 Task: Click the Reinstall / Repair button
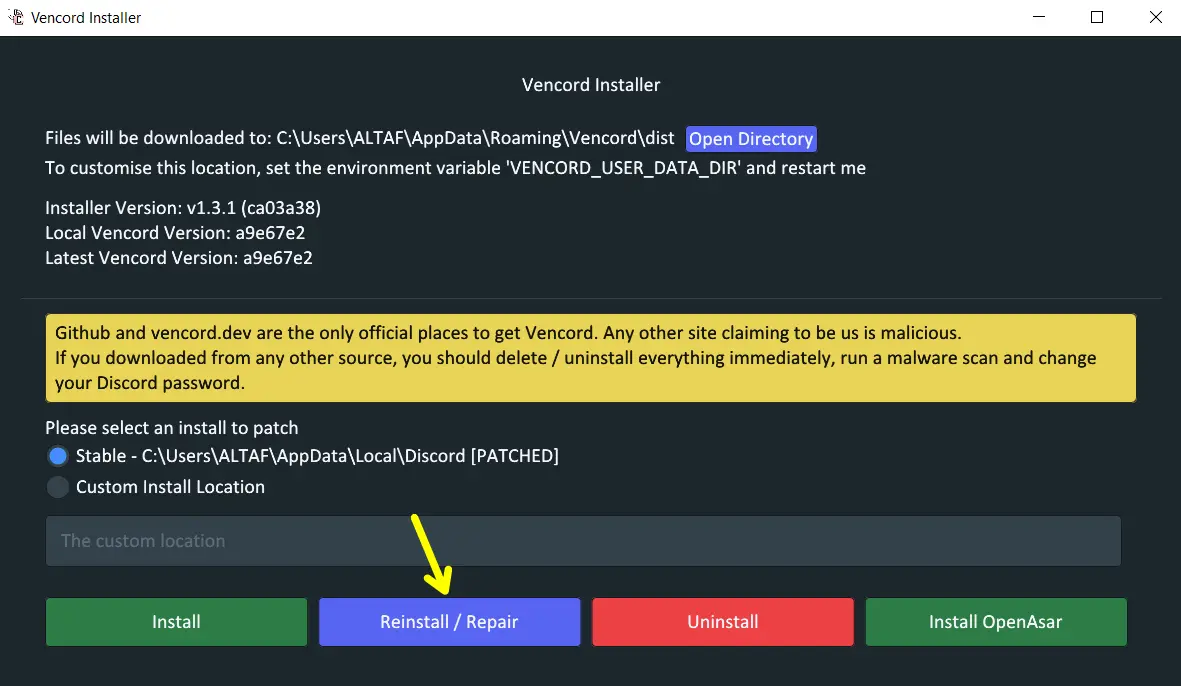coord(450,622)
